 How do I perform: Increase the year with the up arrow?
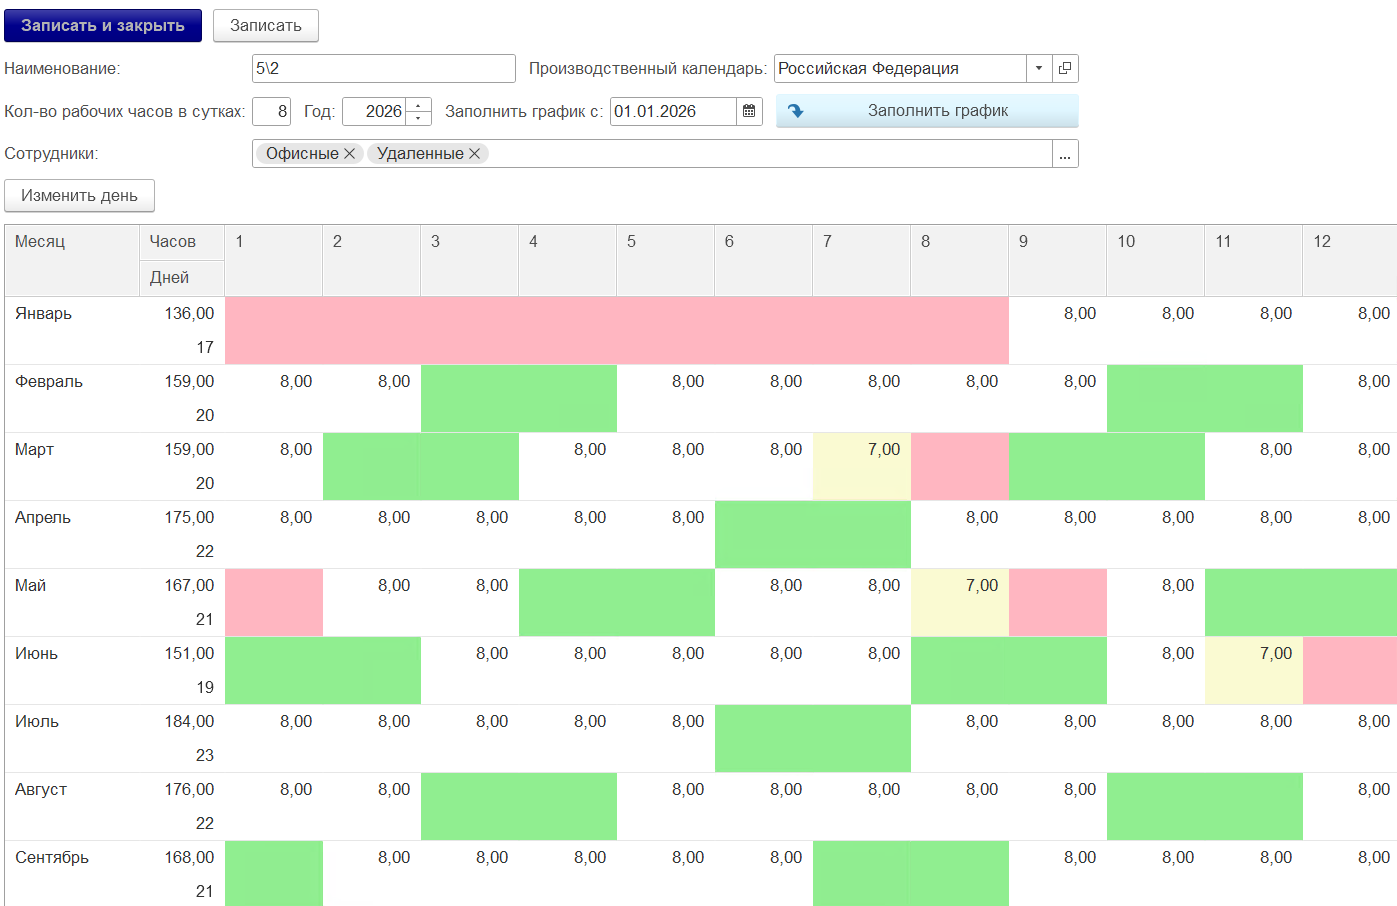tap(419, 105)
